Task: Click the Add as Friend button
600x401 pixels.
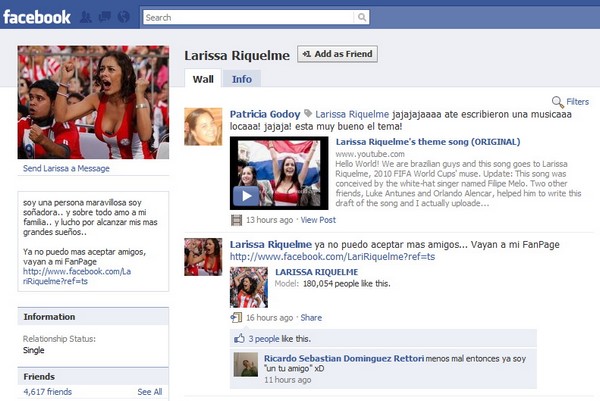Action: 338,54
